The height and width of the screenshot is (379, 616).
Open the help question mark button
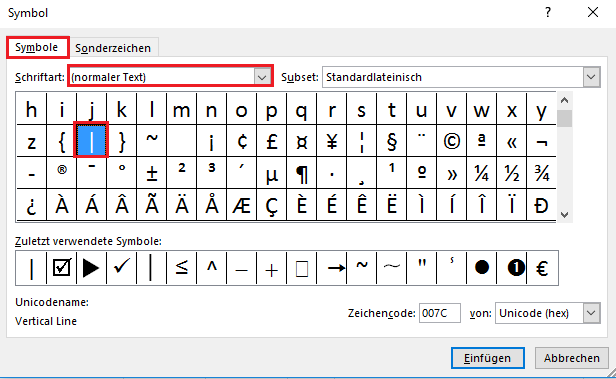tap(548, 13)
